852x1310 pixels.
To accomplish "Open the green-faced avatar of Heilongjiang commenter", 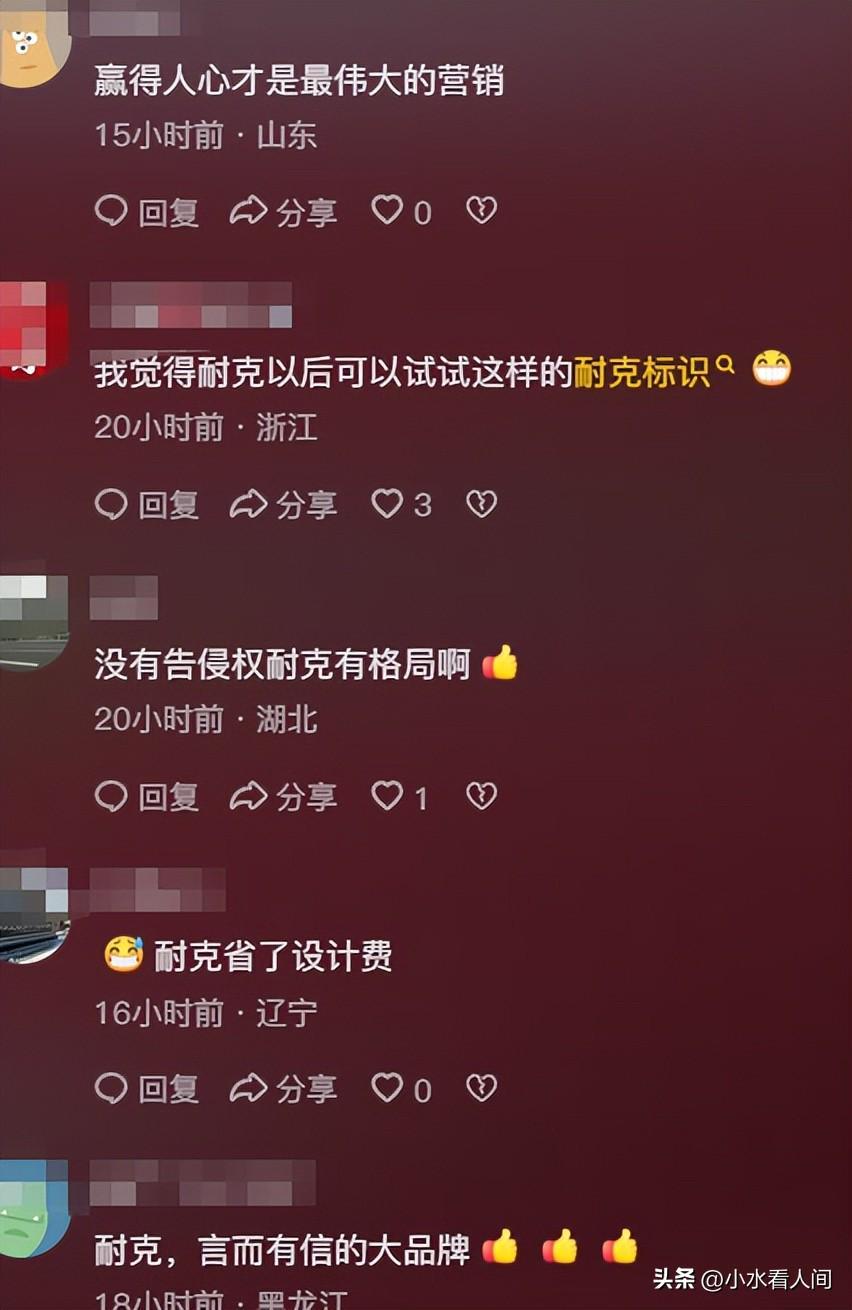I will click(x=33, y=1210).
